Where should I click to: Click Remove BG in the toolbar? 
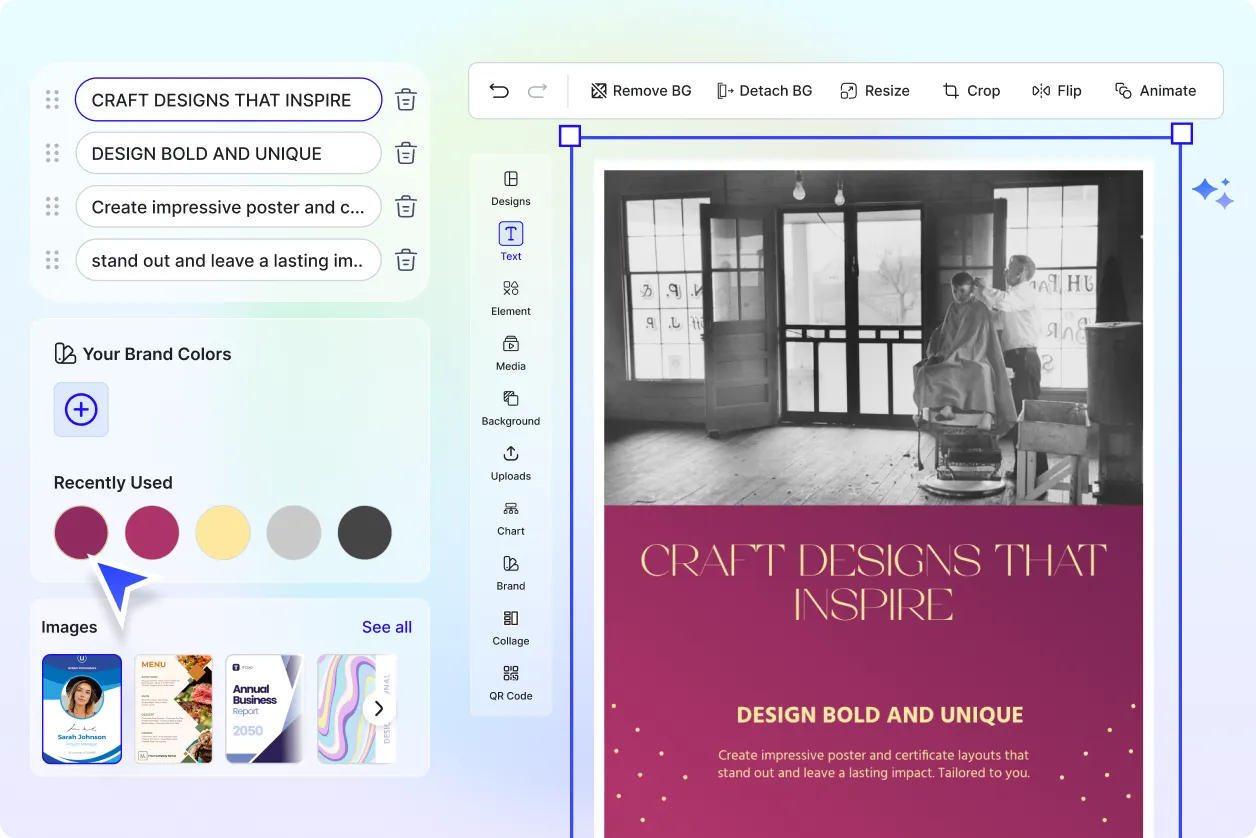pos(641,91)
